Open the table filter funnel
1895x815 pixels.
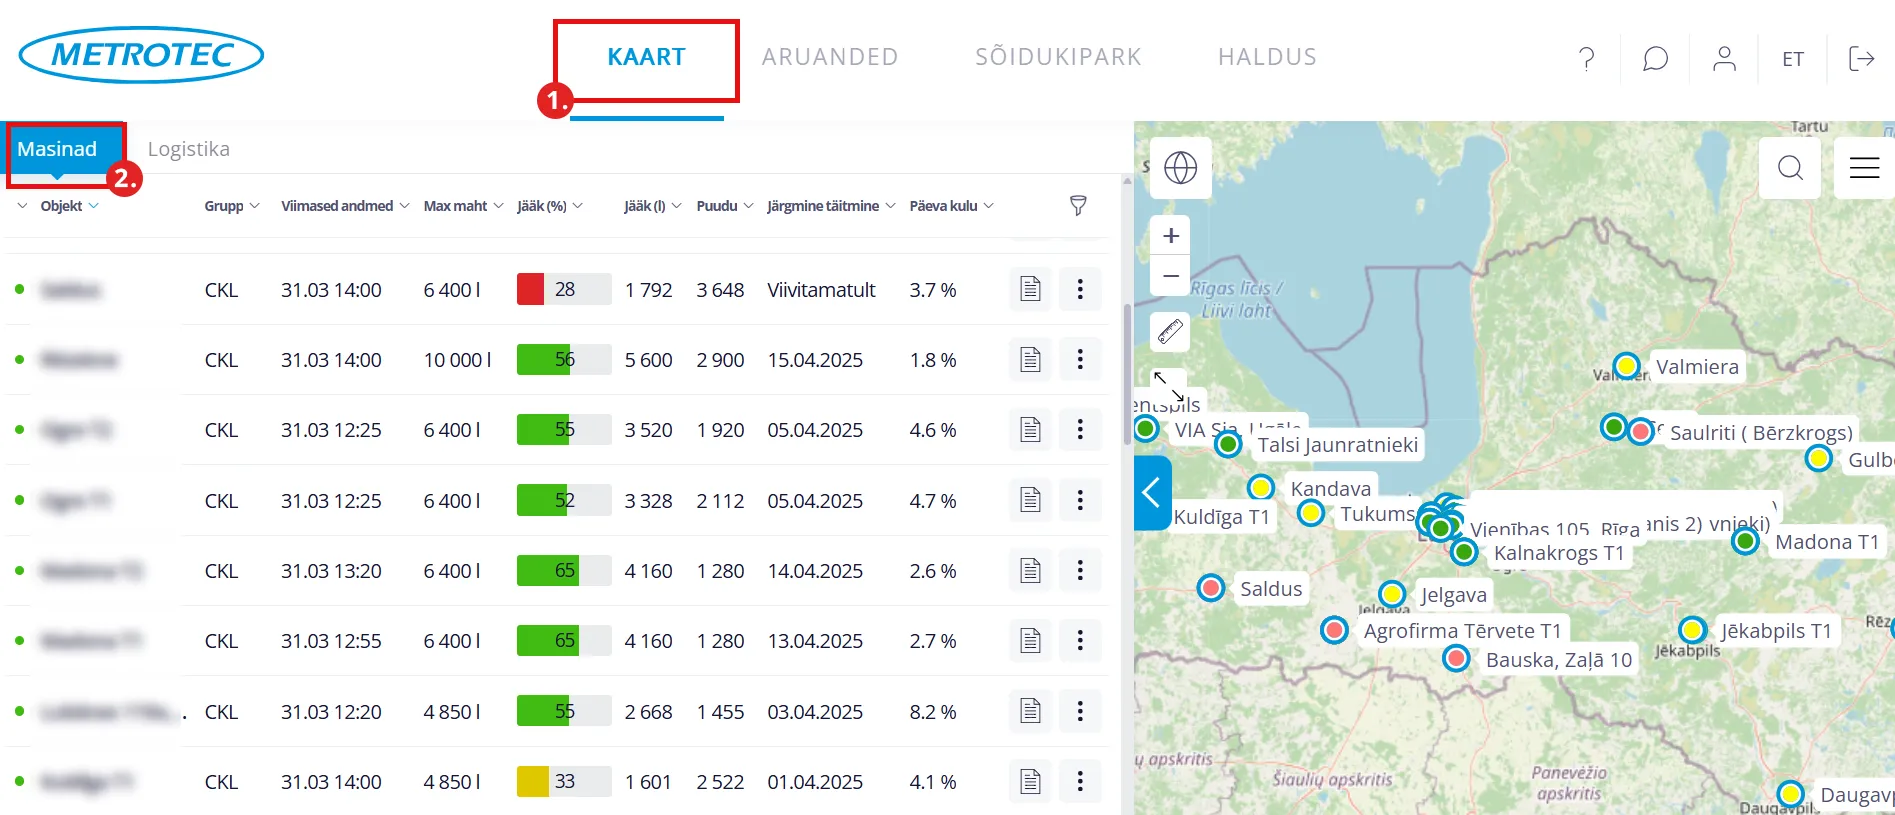click(1078, 206)
